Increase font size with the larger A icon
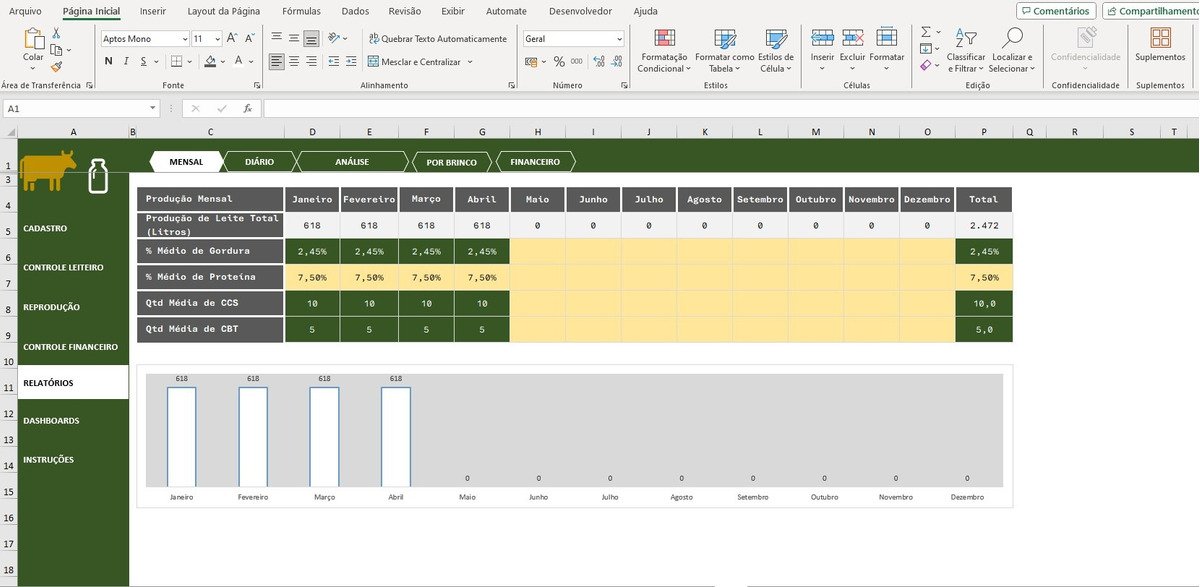 pyautogui.click(x=232, y=38)
